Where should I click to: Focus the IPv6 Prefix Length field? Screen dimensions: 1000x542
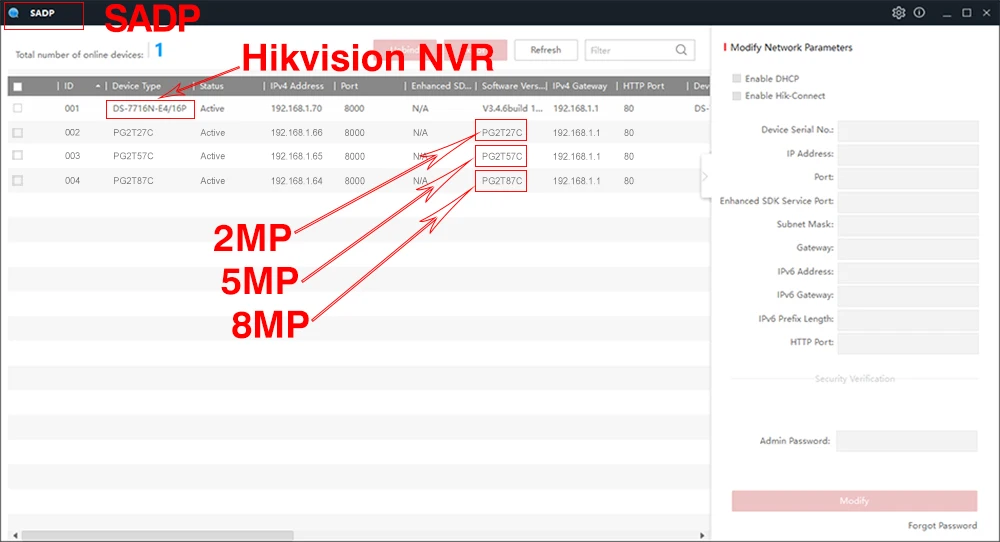coord(908,319)
